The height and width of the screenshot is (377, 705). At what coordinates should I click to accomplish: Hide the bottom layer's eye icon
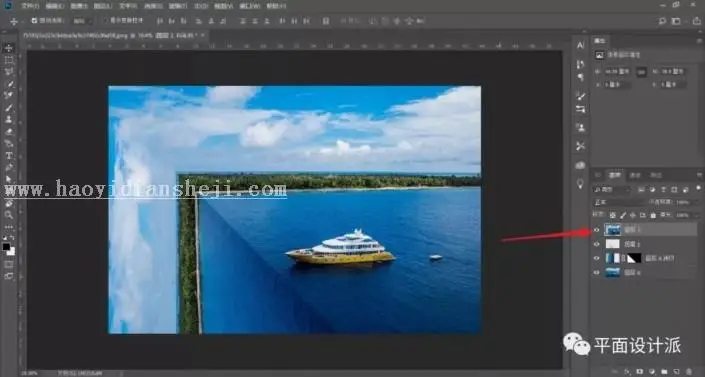pyautogui.click(x=597, y=273)
